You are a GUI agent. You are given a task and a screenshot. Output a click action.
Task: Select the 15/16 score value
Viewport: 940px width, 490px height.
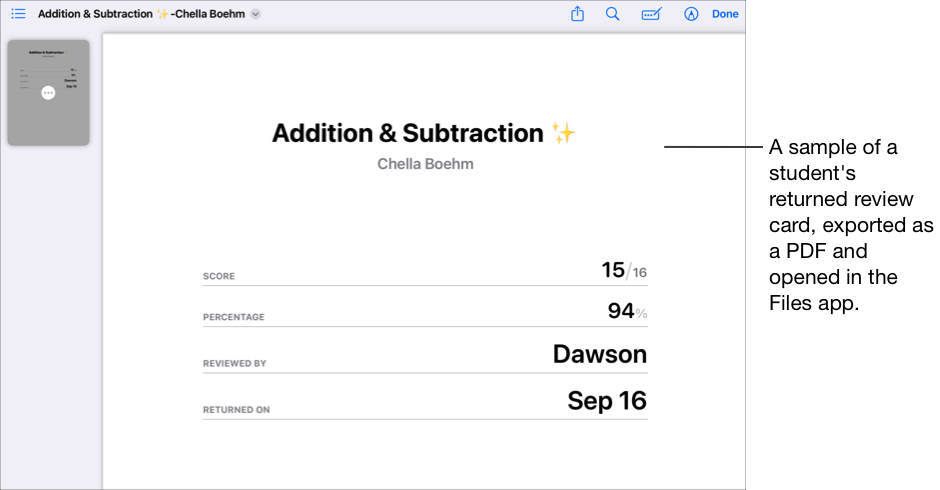[x=623, y=270]
